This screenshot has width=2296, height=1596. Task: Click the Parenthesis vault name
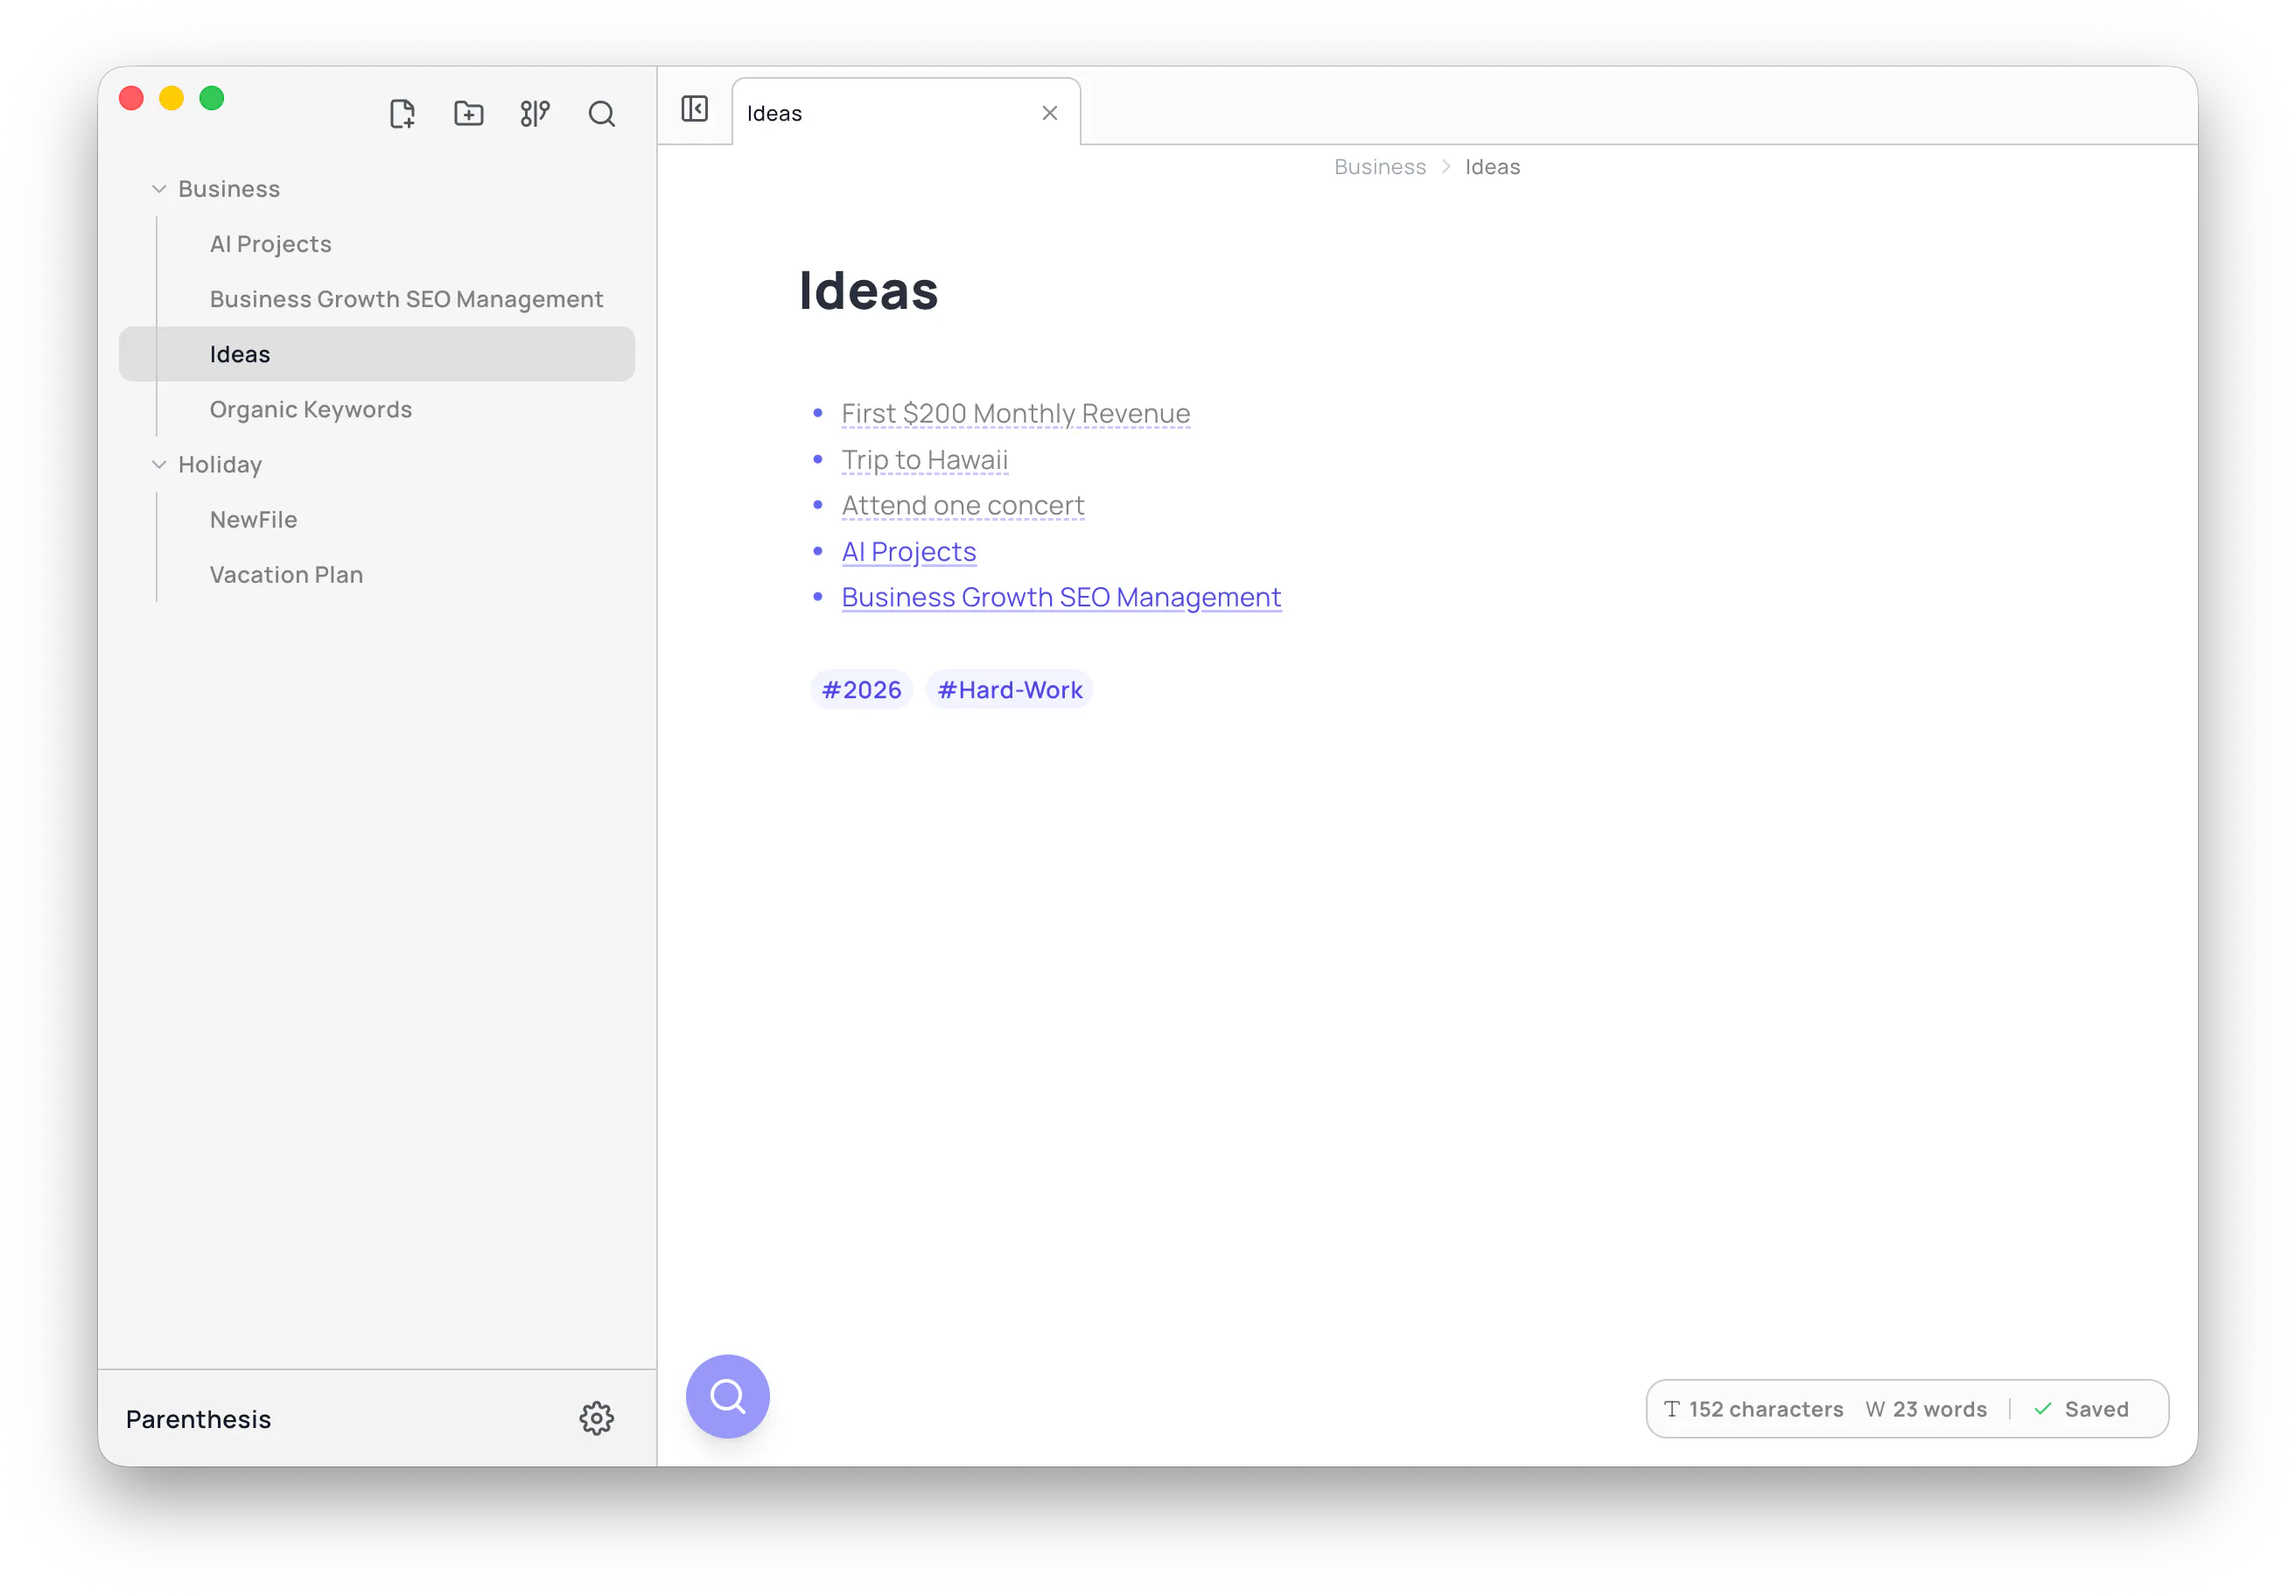pyautogui.click(x=199, y=1418)
